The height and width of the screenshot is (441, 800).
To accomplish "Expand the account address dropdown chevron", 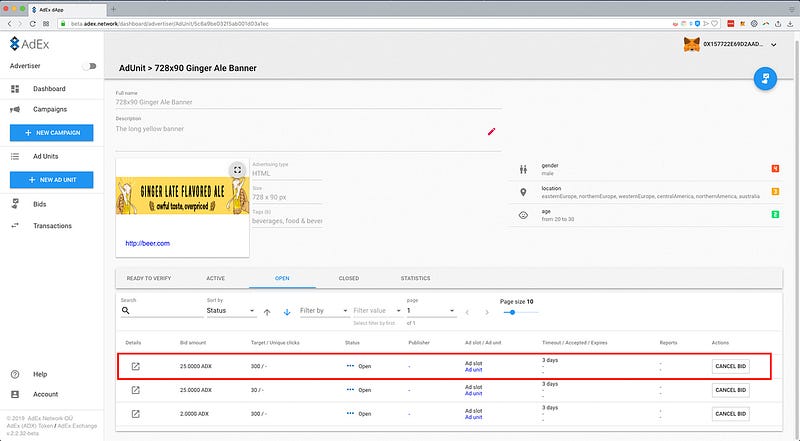I will [x=773, y=45].
